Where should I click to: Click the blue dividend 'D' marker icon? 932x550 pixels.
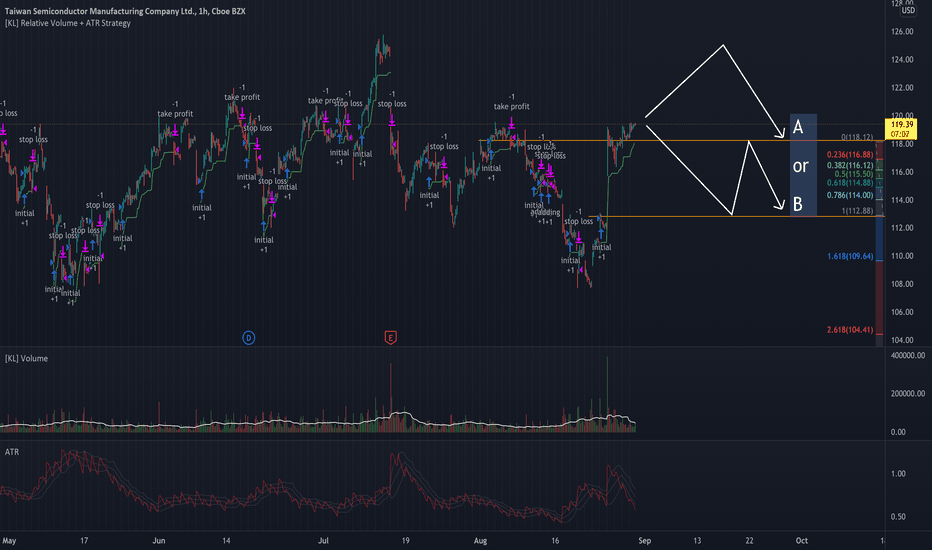pos(248,338)
